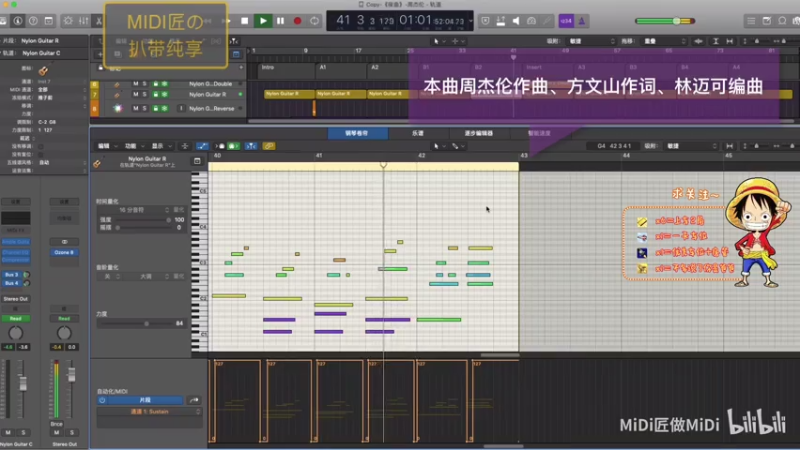This screenshot has width=800, height=450.
Task: Click the Play button in the transport
Action: point(263,21)
